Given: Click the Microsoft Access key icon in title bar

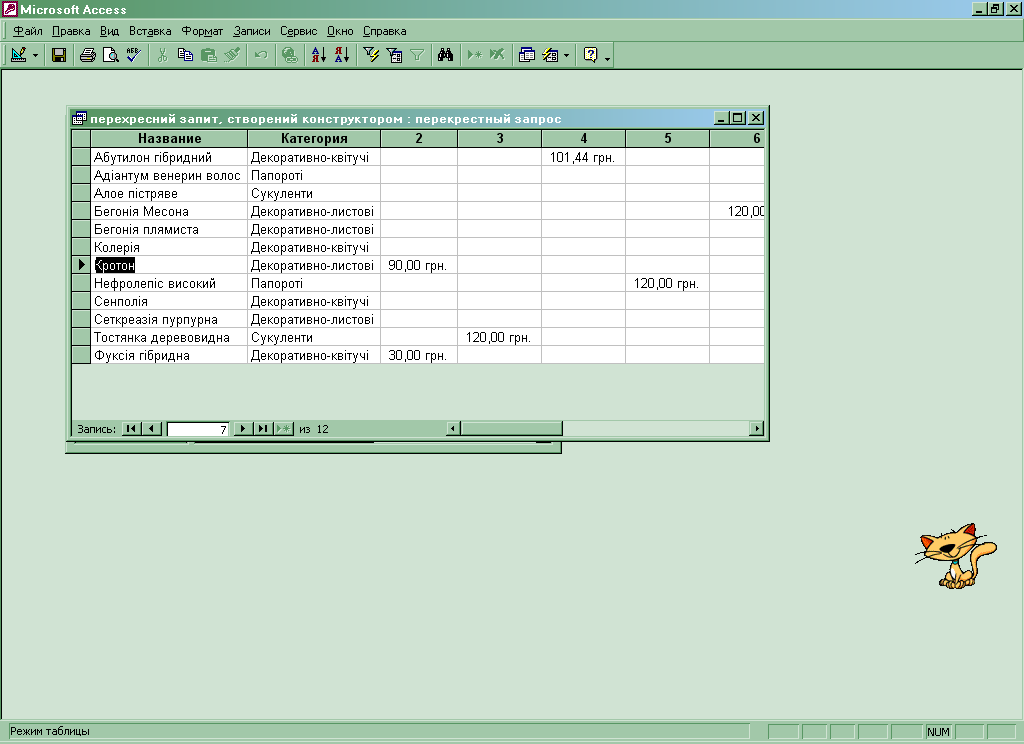Looking at the screenshot, I should point(9,9).
